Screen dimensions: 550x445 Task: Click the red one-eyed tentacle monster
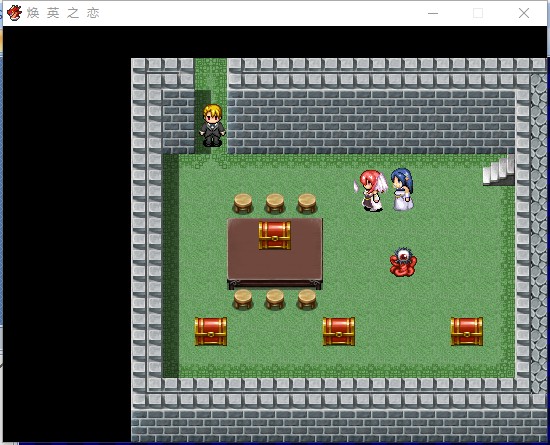click(x=403, y=262)
